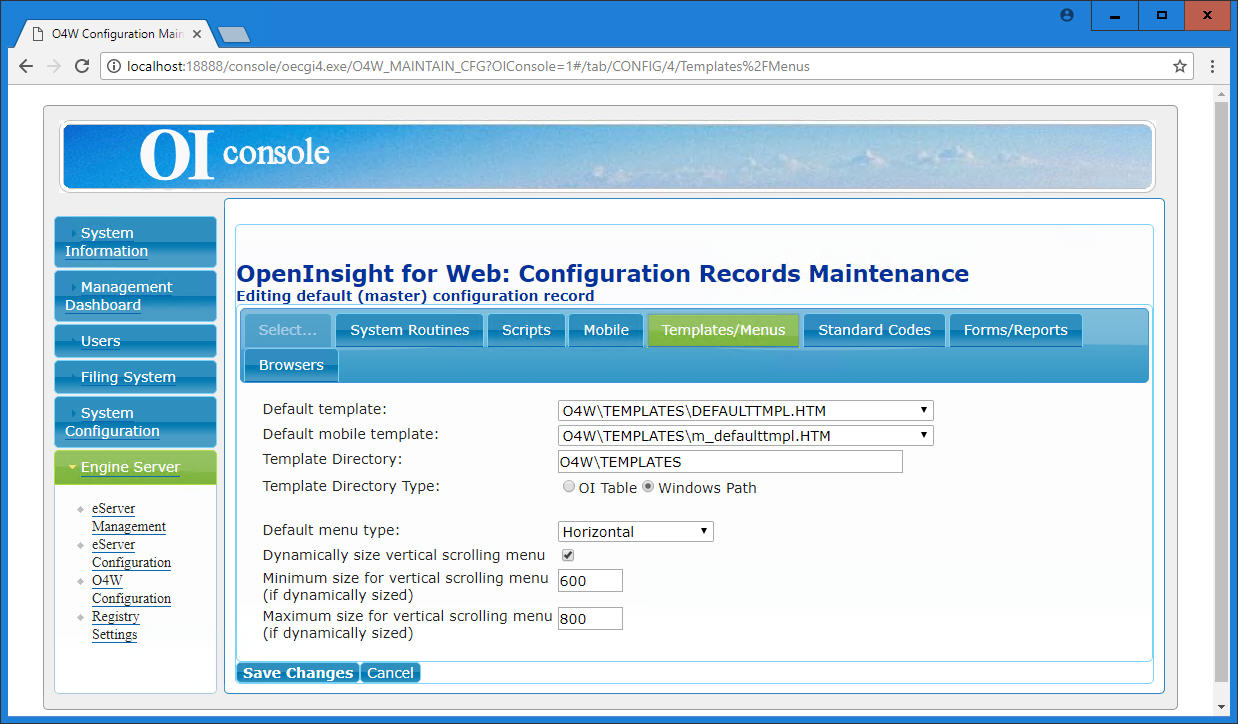Screen dimensions: 1238x724
Task: Expand the System Information sidebar section
Action: [x=135, y=242]
